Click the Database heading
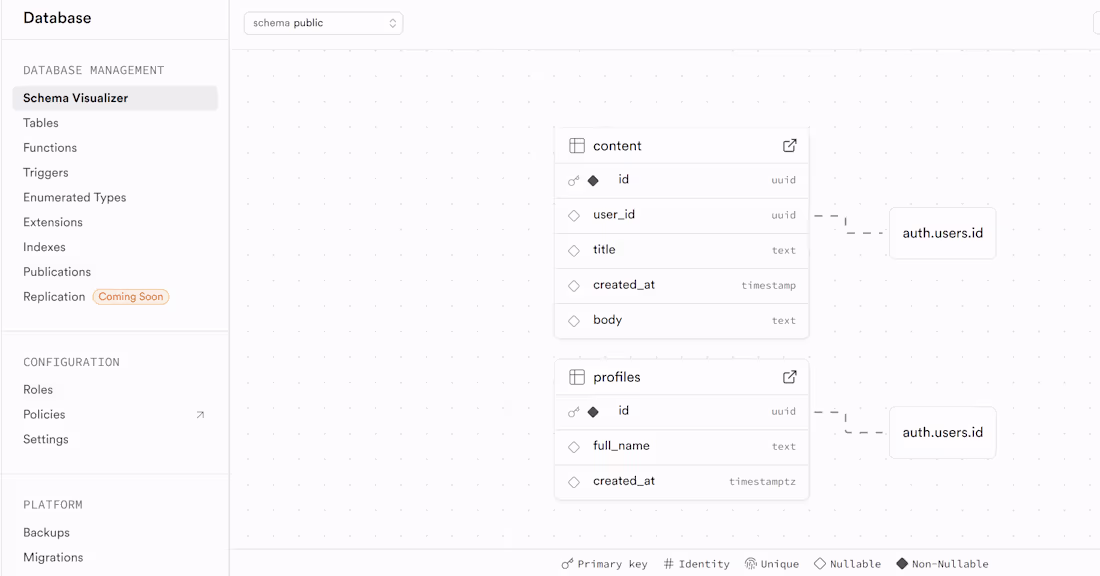 [x=58, y=18]
